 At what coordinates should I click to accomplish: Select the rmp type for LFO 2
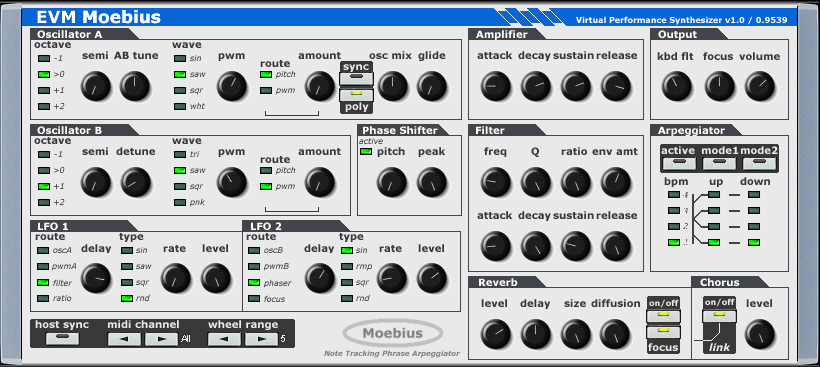coord(347,267)
